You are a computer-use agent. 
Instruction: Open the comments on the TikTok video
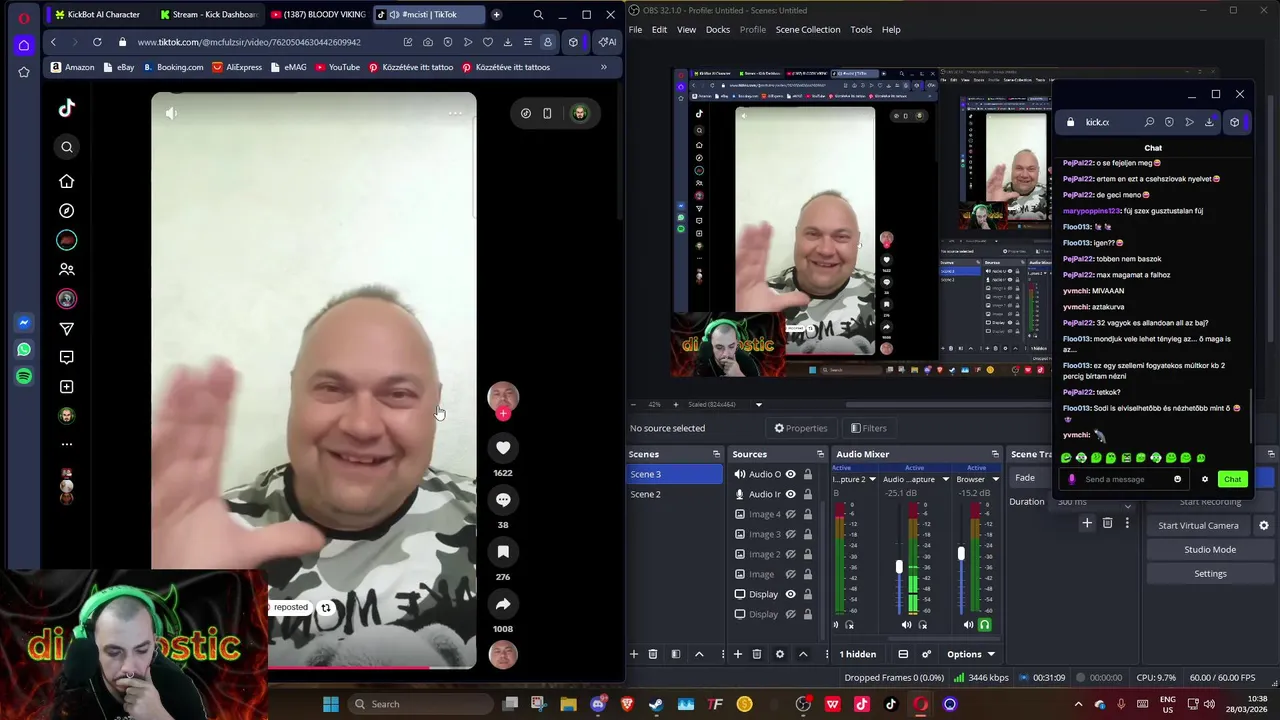503,500
